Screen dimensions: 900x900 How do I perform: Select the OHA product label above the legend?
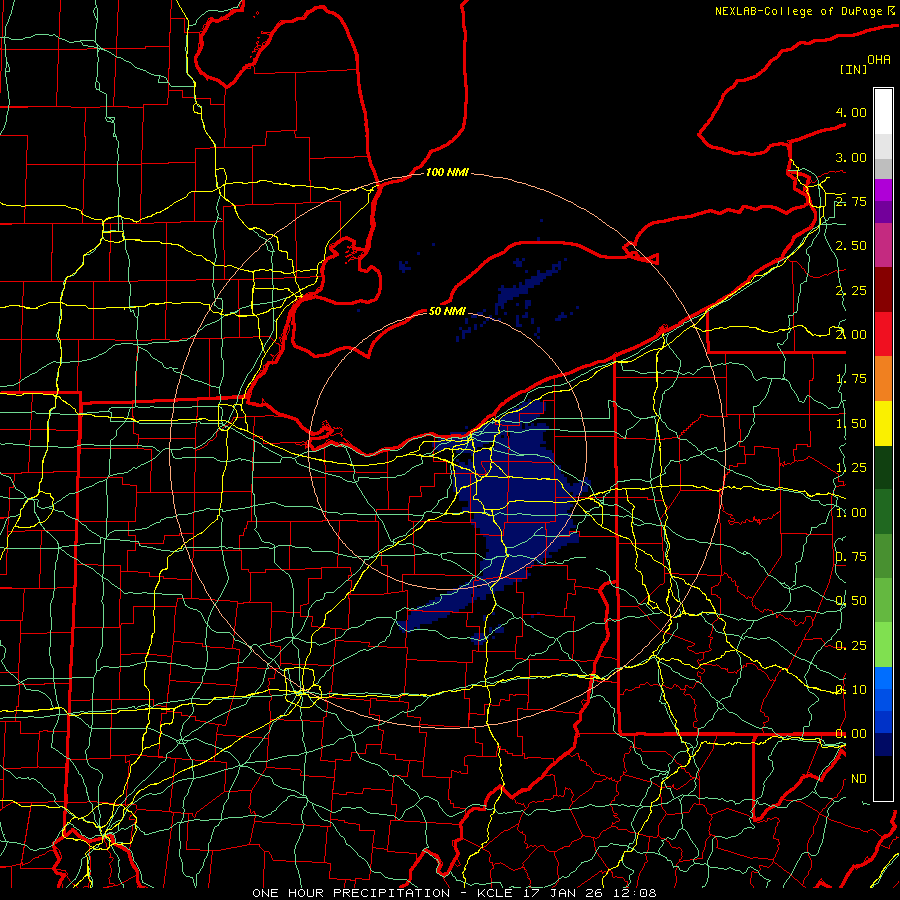pos(879,60)
